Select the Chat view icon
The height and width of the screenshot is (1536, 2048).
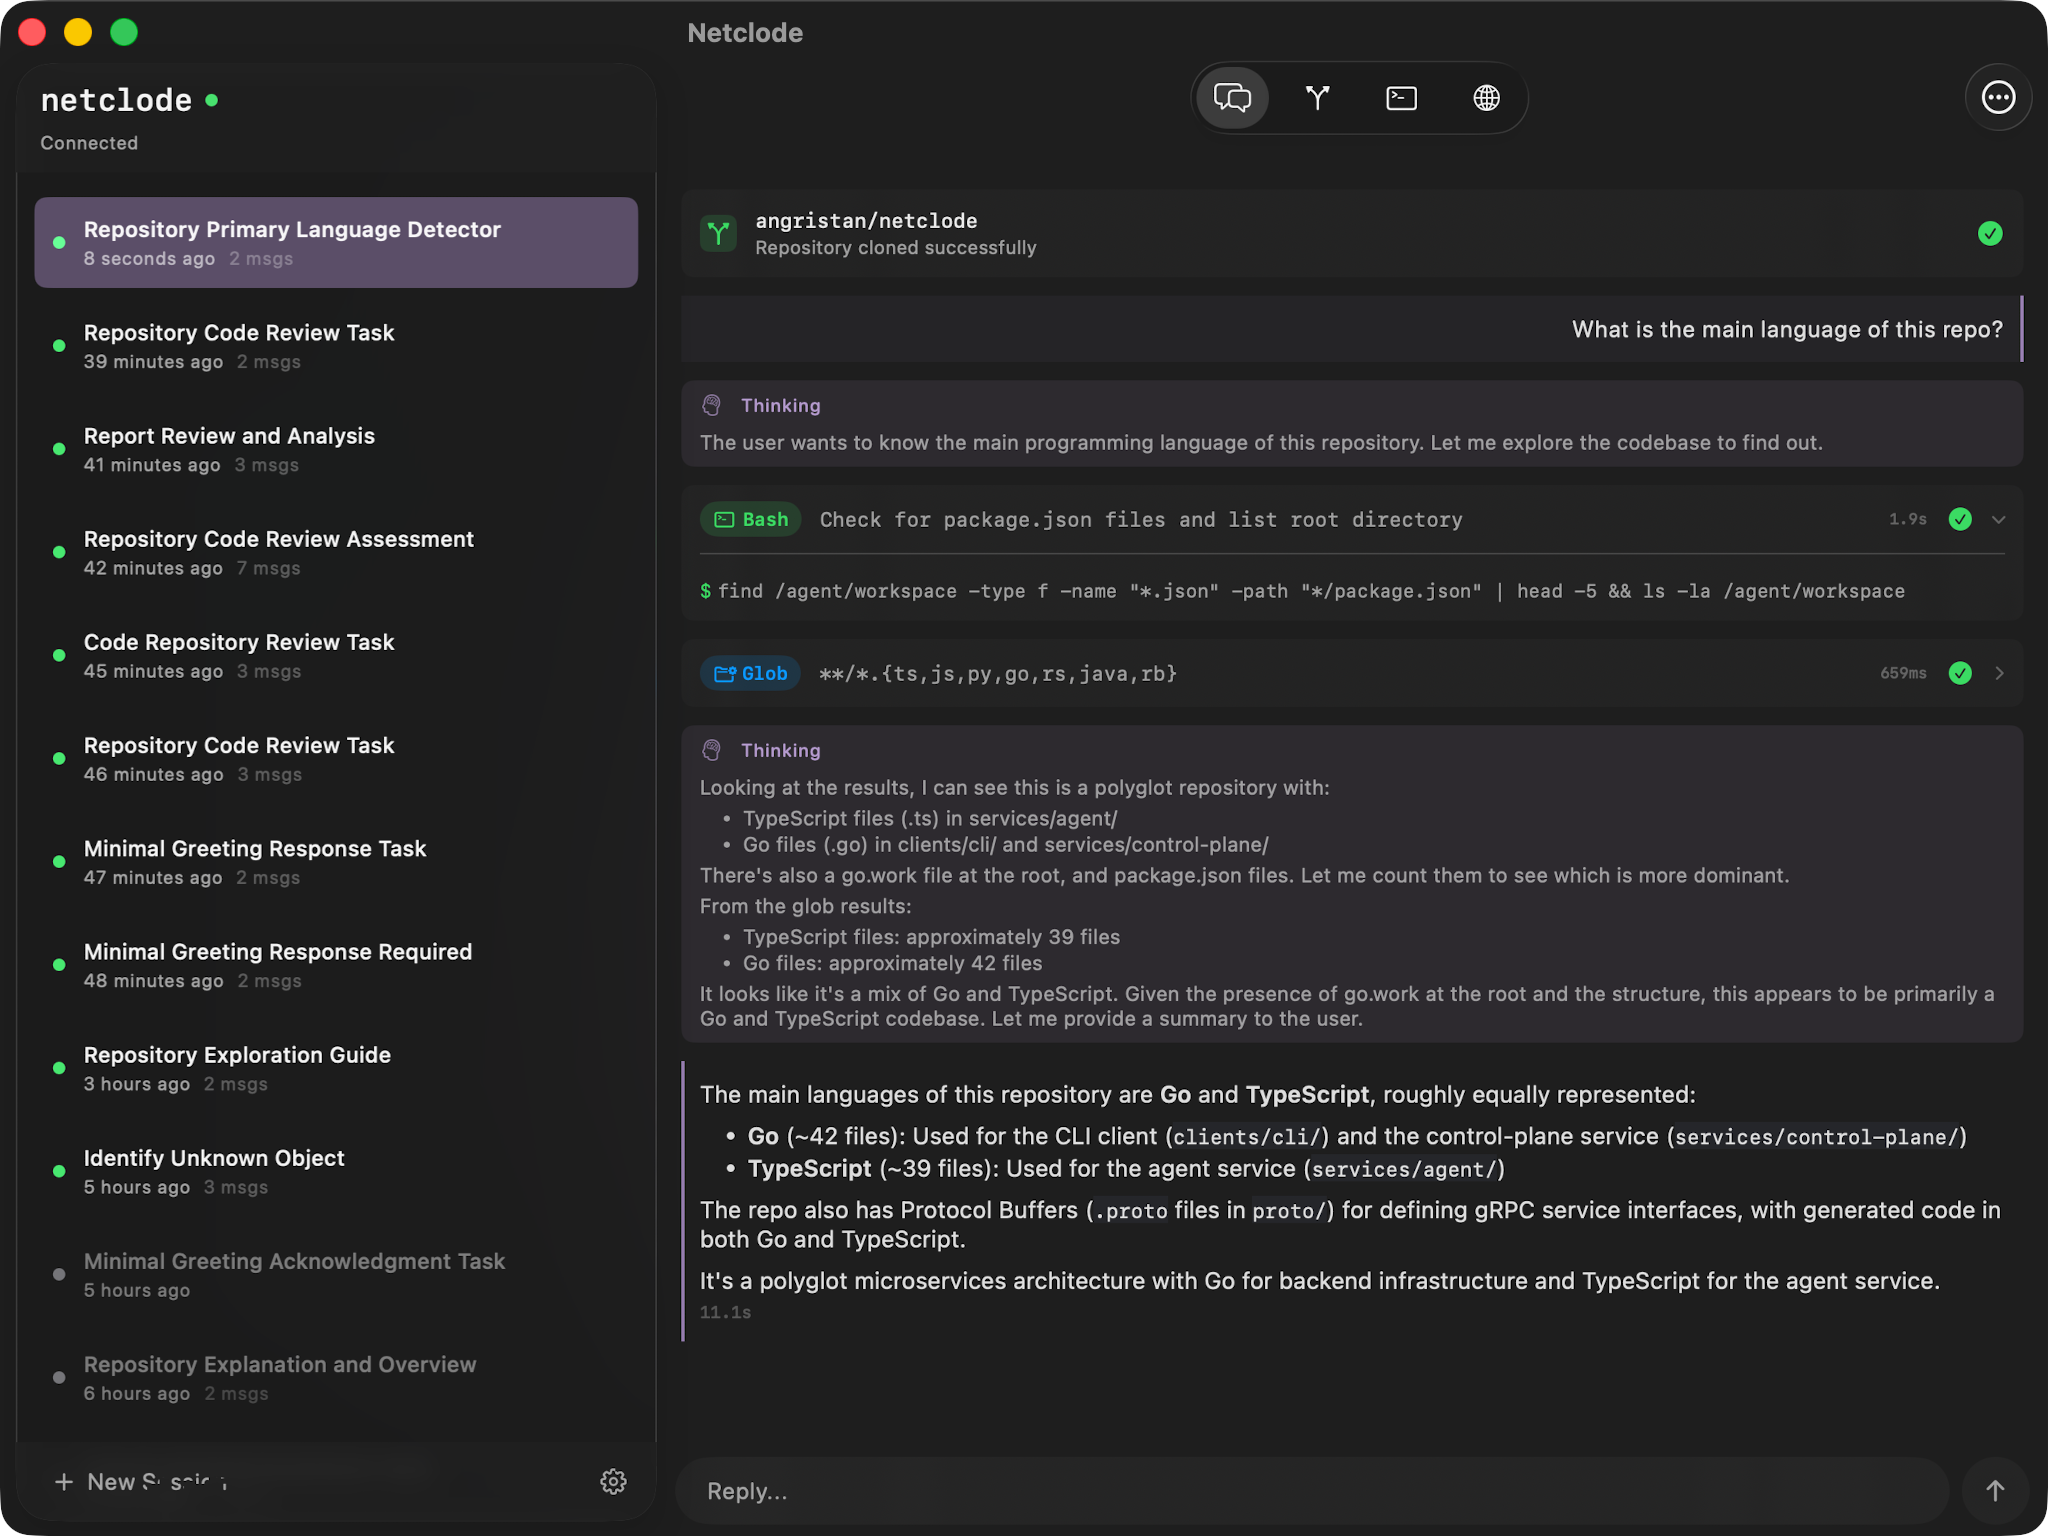[1233, 97]
